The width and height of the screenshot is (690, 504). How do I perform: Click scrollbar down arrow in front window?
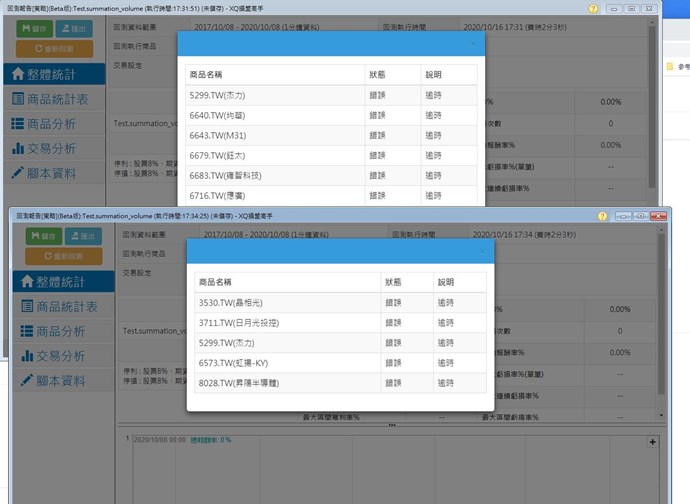coord(661,415)
